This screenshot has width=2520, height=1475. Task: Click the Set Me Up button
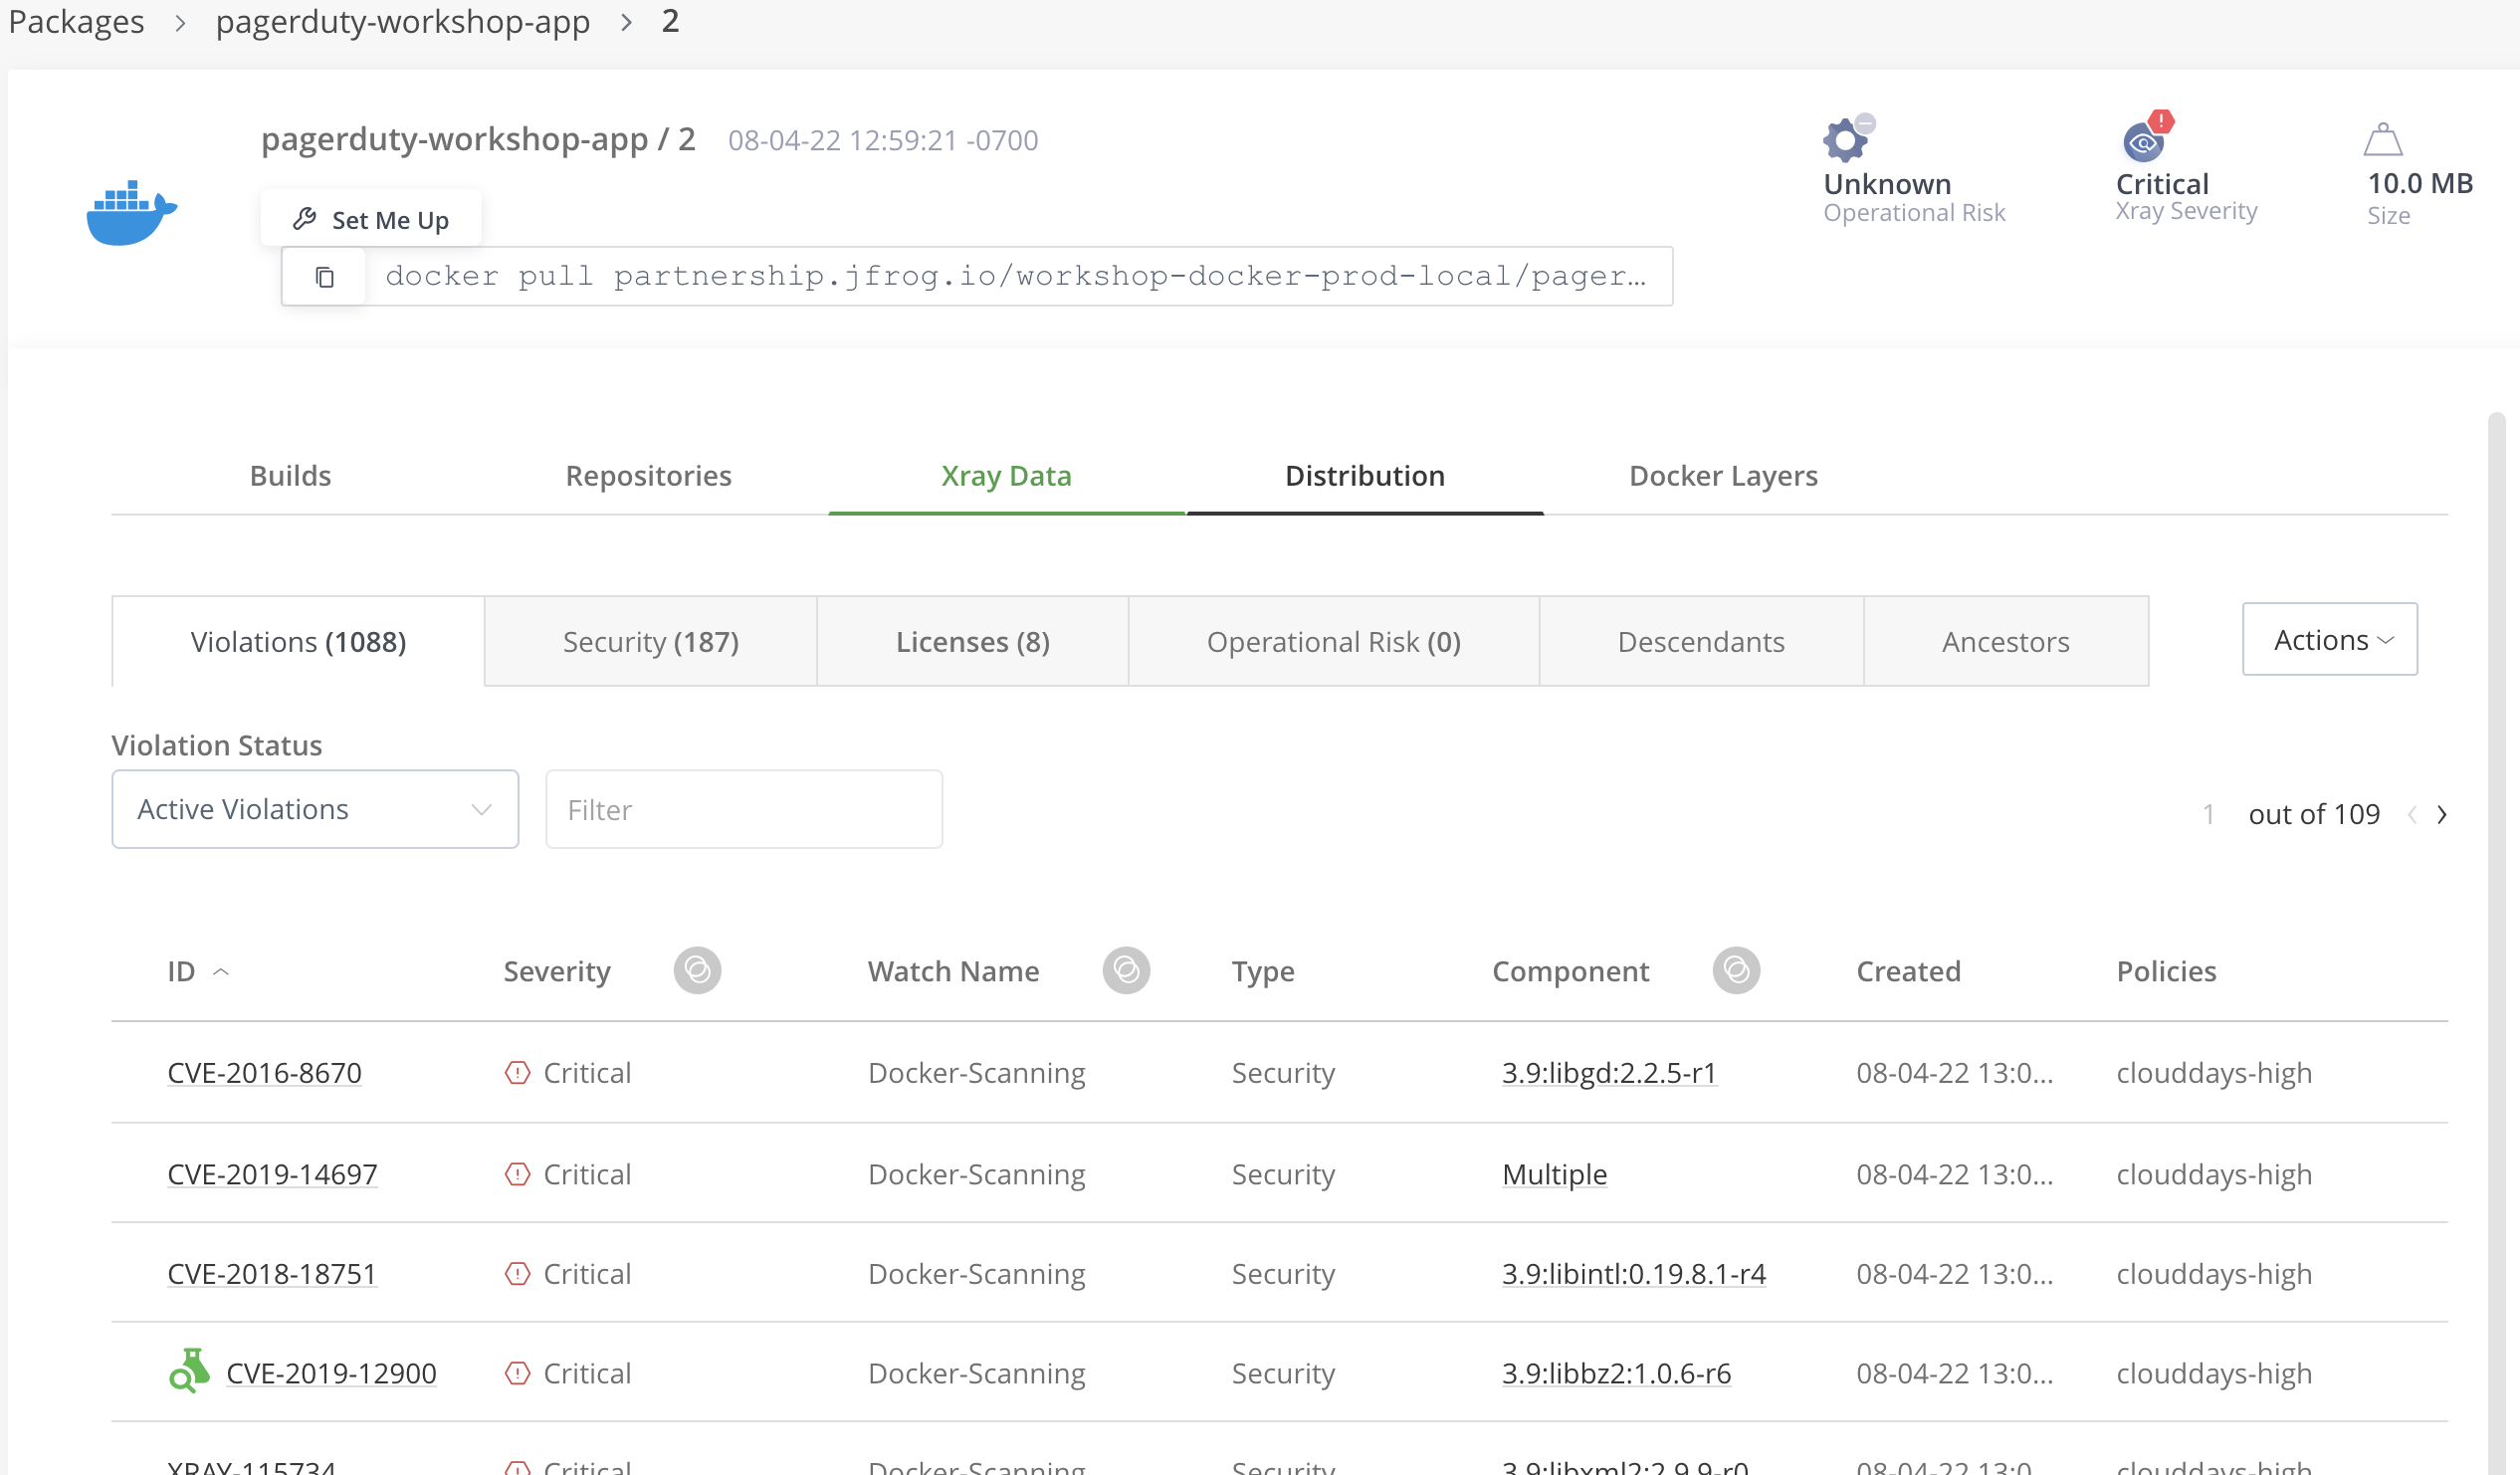pyautogui.click(x=371, y=219)
